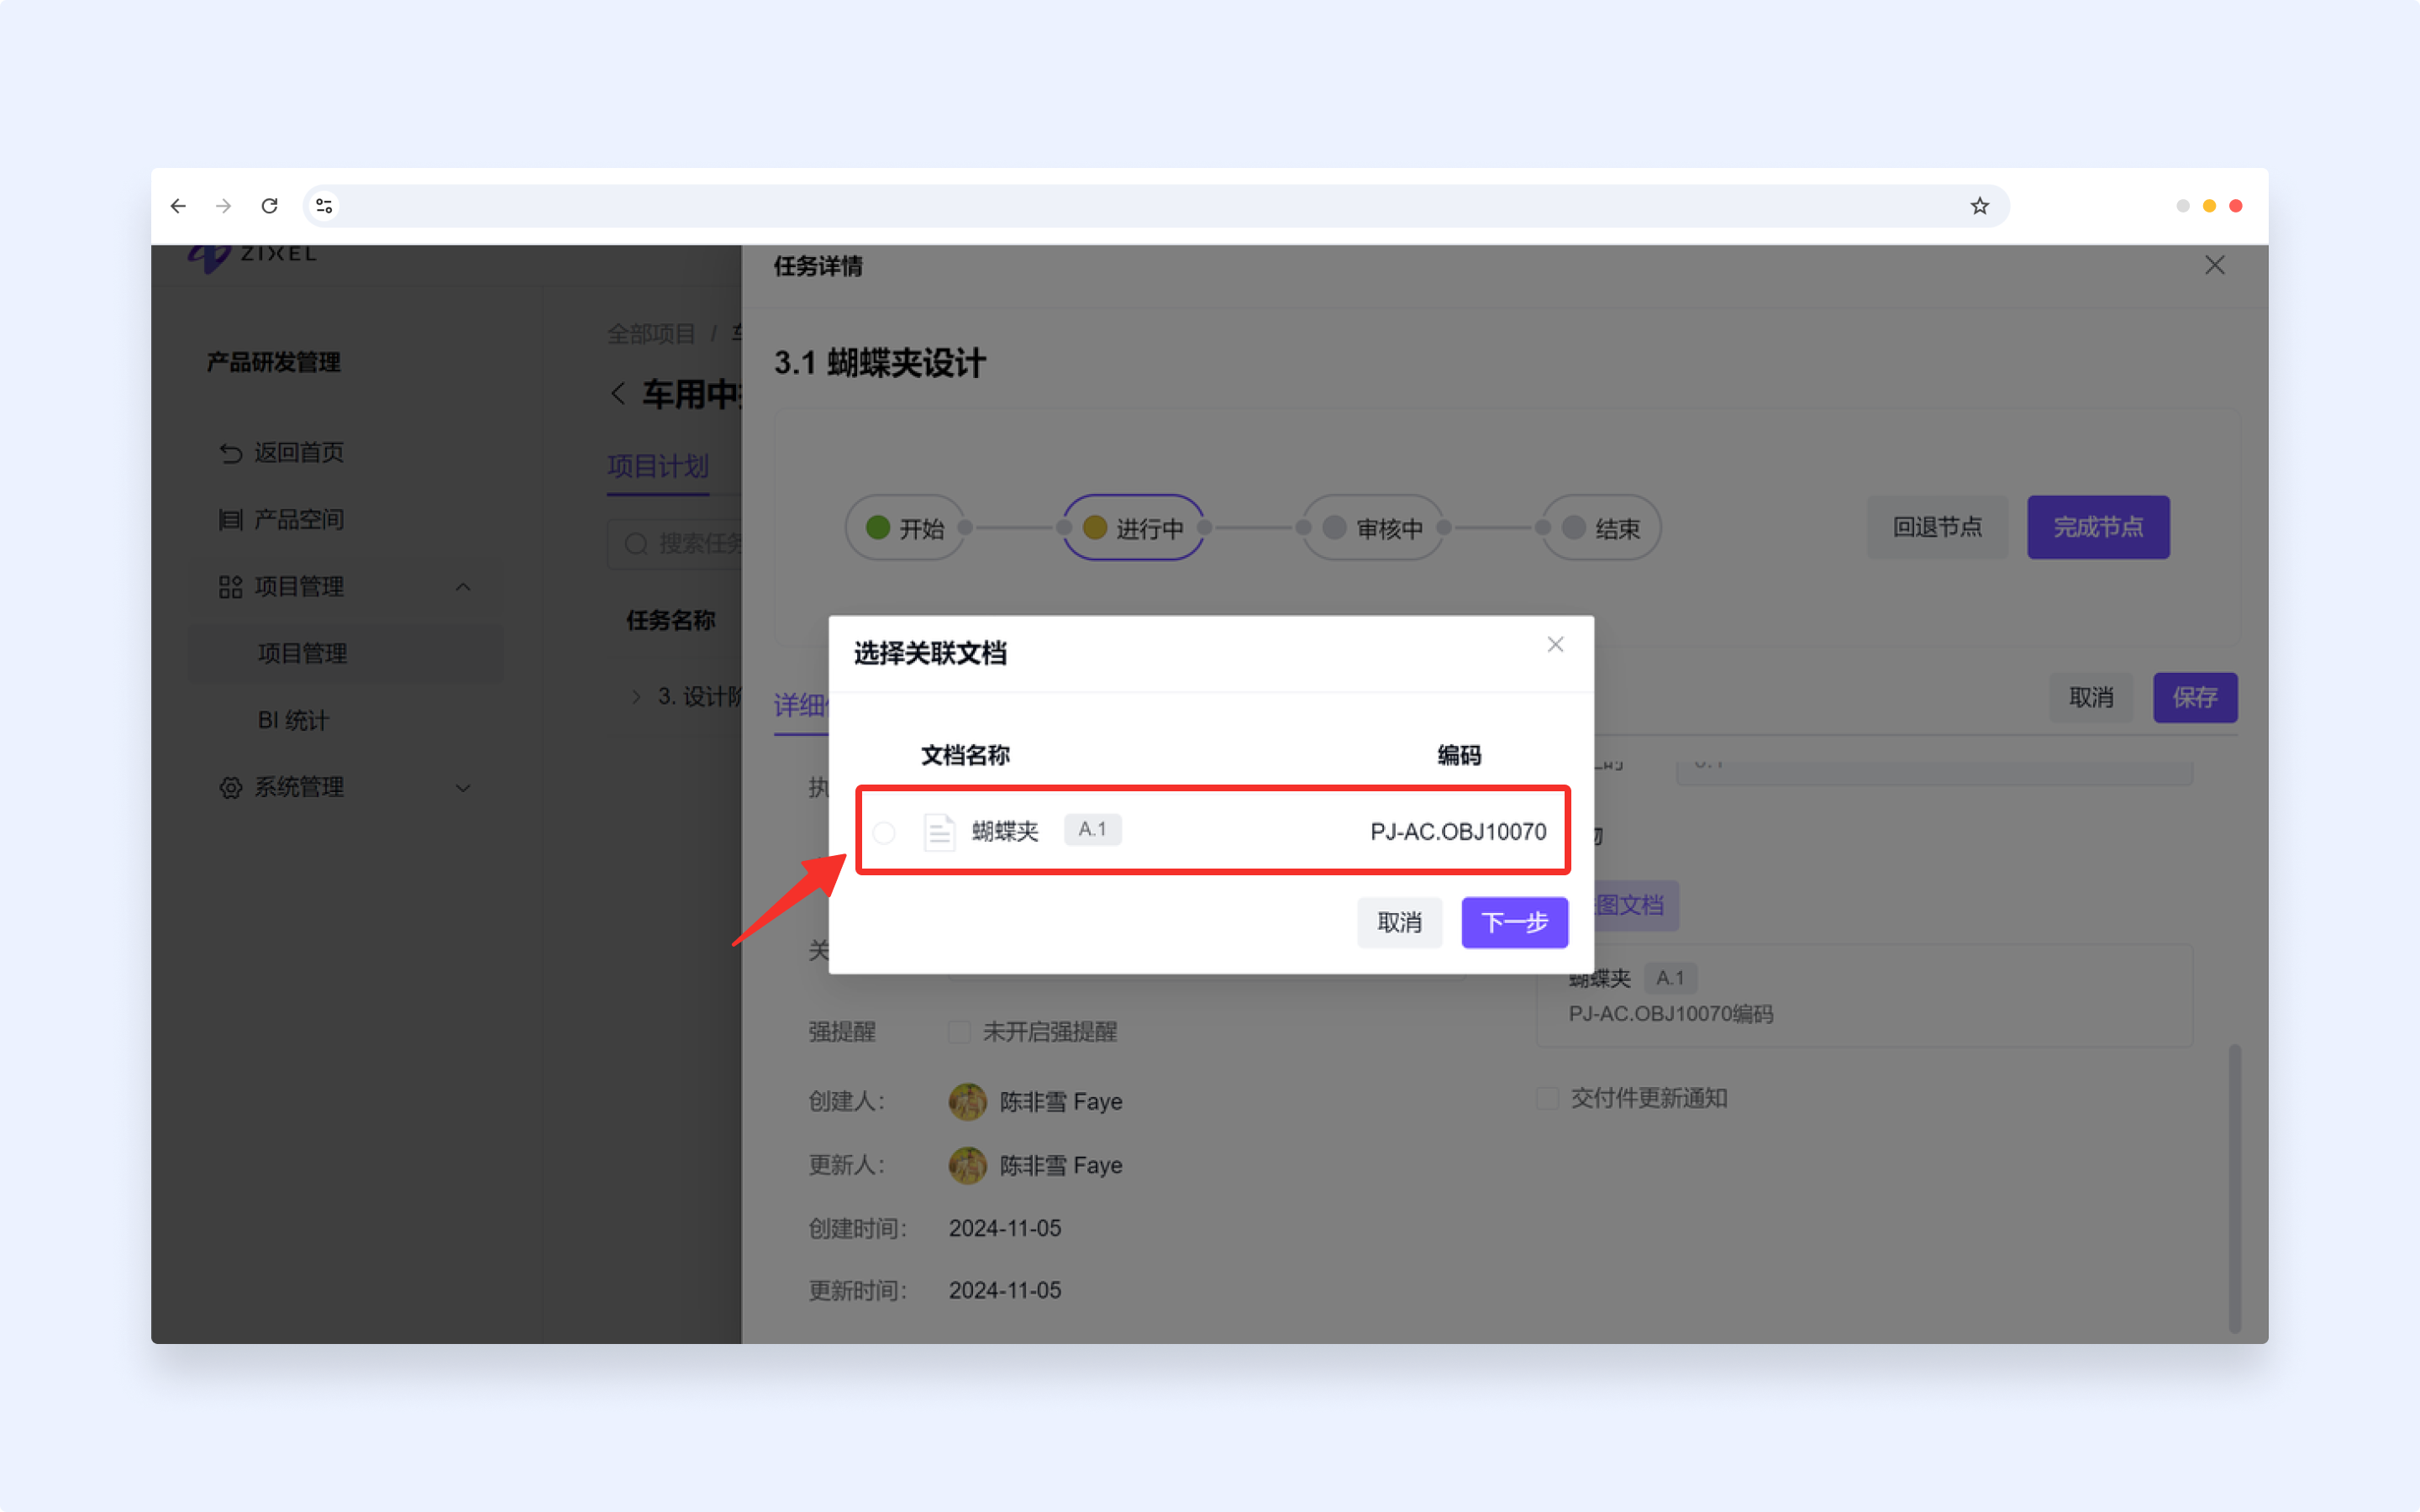Click 陈非雪 Faye avatar next to 更新人
Viewport: 2420px width, 1512px height.
point(967,1166)
